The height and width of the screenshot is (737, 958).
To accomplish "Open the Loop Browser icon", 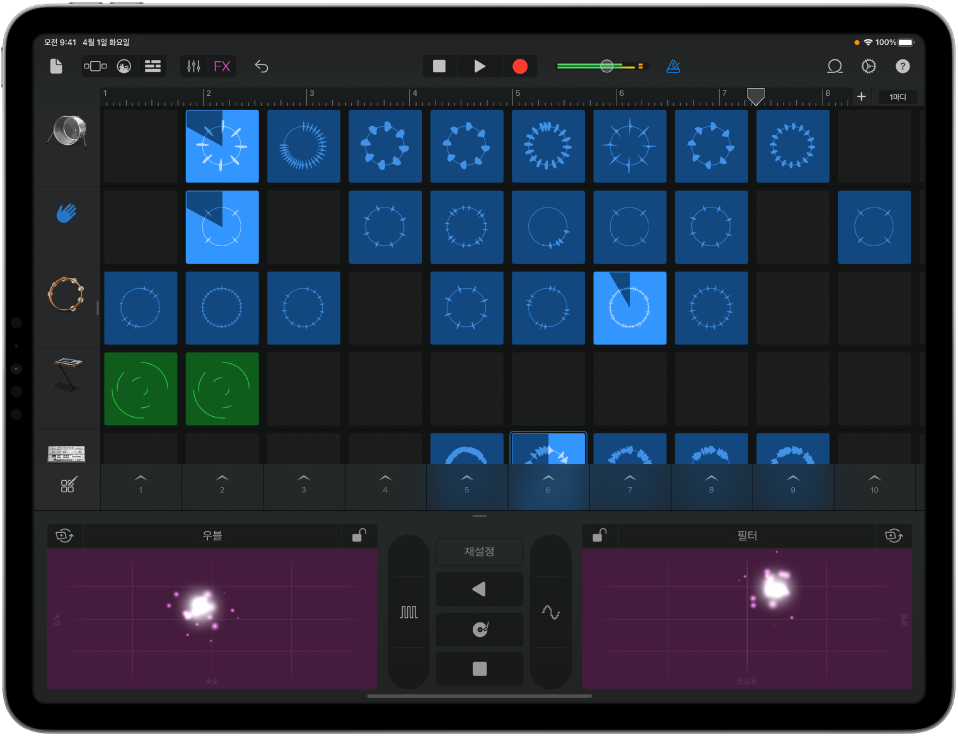I will click(835, 66).
